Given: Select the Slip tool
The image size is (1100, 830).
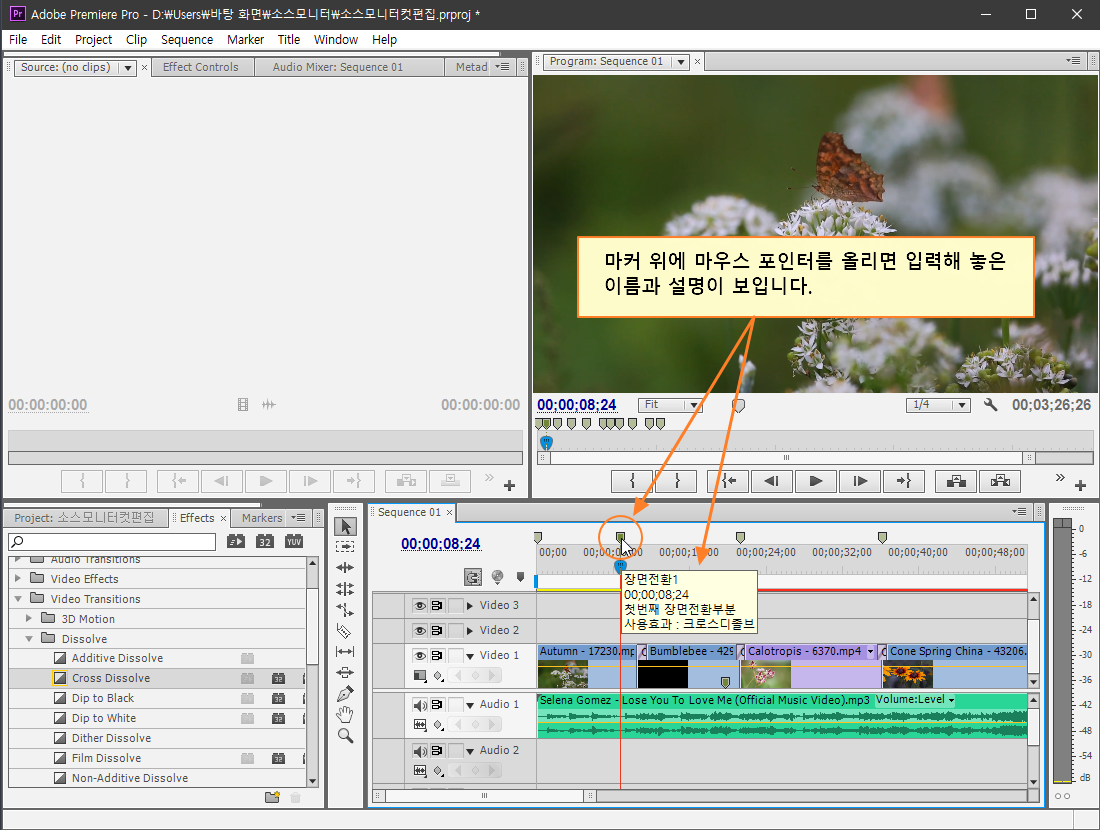Looking at the screenshot, I should pyautogui.click(x=345, y=652).
